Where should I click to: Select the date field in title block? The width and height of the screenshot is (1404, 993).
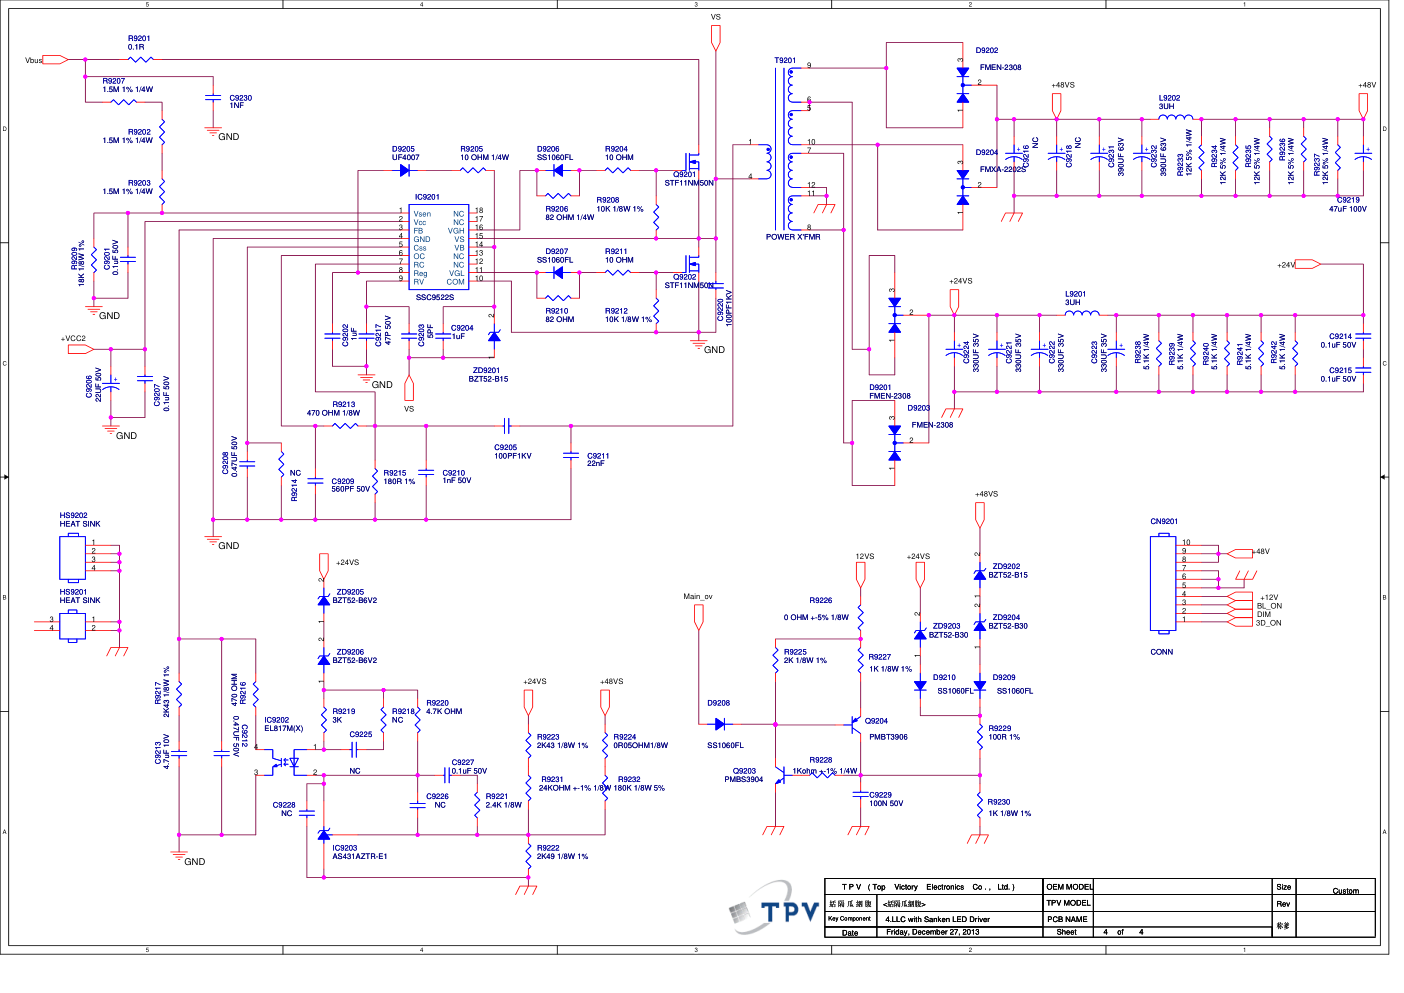(x=932, y=932)
